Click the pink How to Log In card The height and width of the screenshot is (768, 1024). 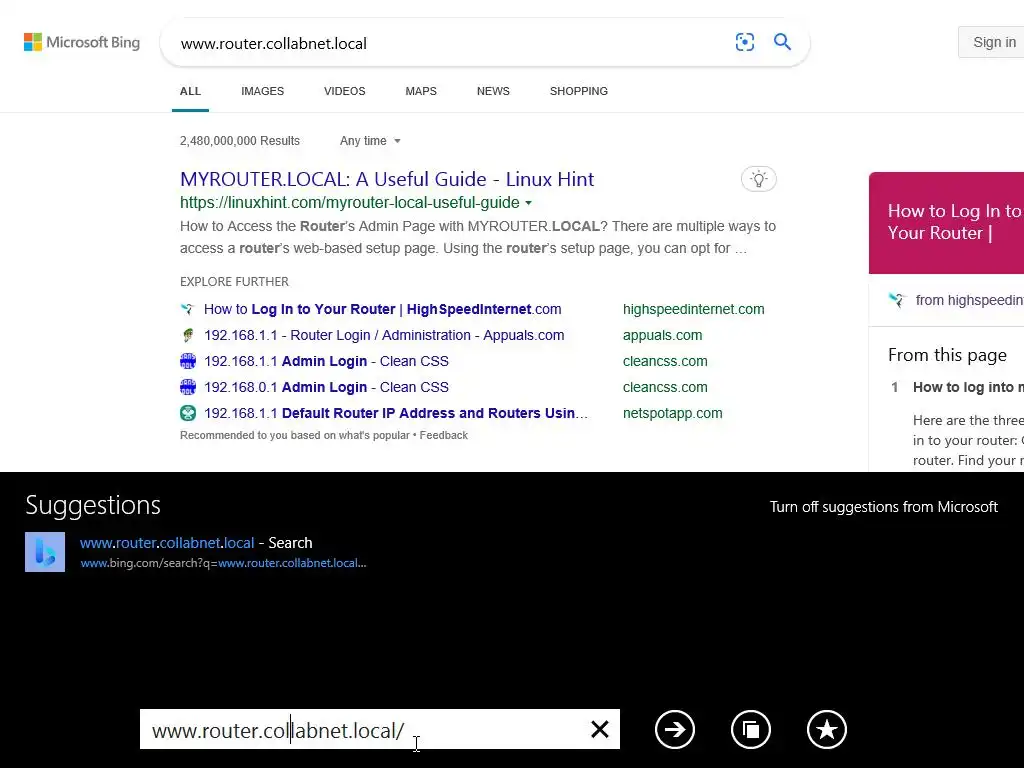point(946,223)
